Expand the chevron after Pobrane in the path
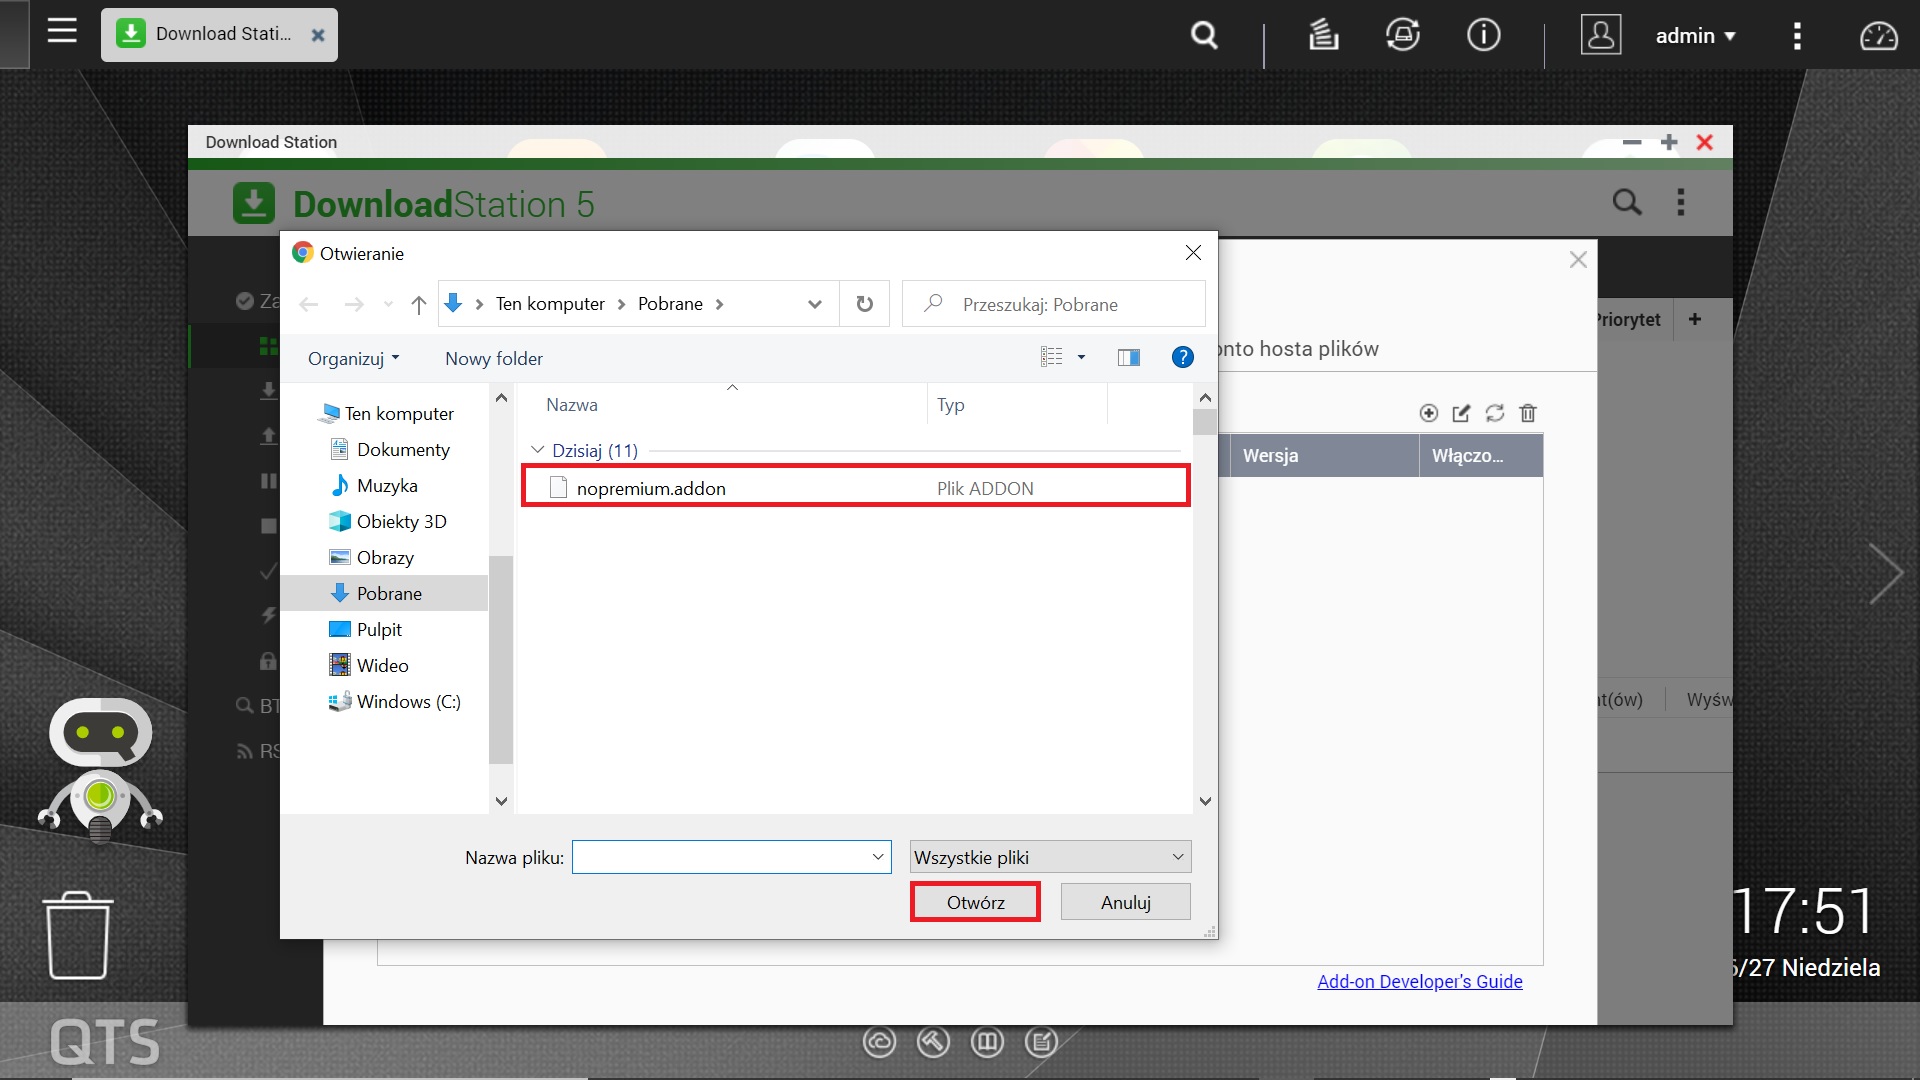Screen dimensions: 1920x1080 (x=719, y=304)
